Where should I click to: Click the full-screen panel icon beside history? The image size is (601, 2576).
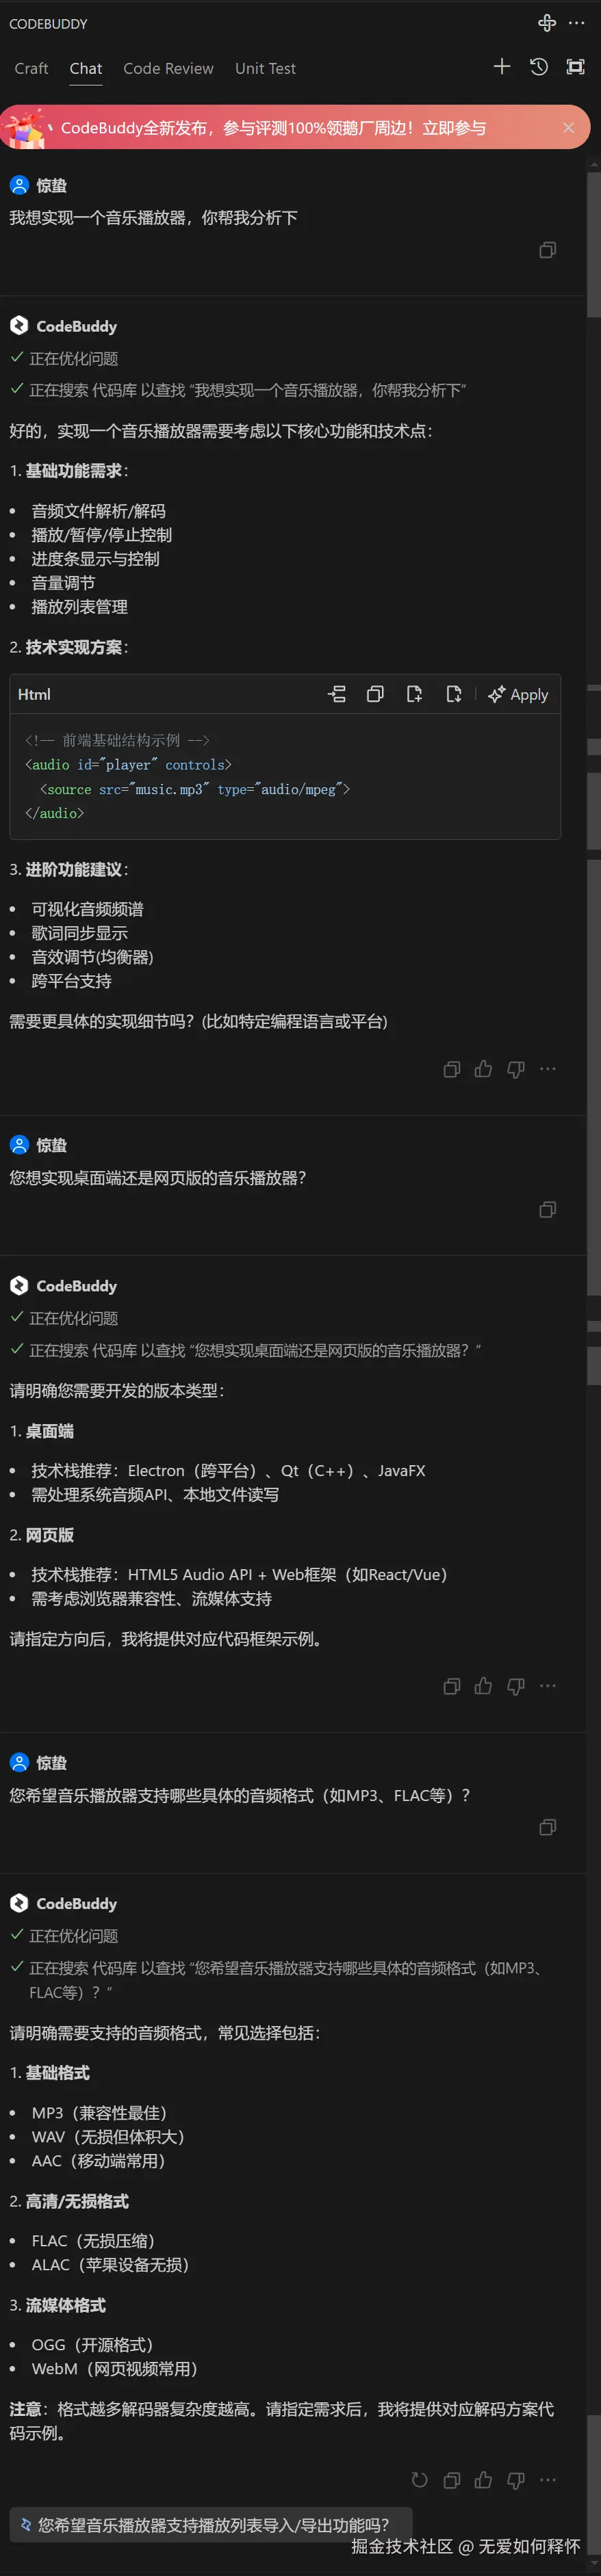point(575,67)
